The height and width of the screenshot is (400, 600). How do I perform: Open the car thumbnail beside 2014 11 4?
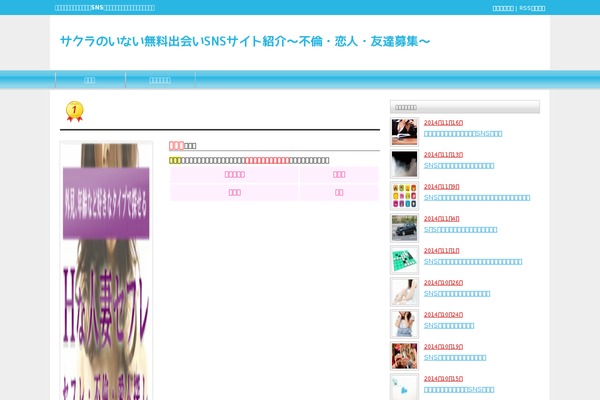point(404,228)
